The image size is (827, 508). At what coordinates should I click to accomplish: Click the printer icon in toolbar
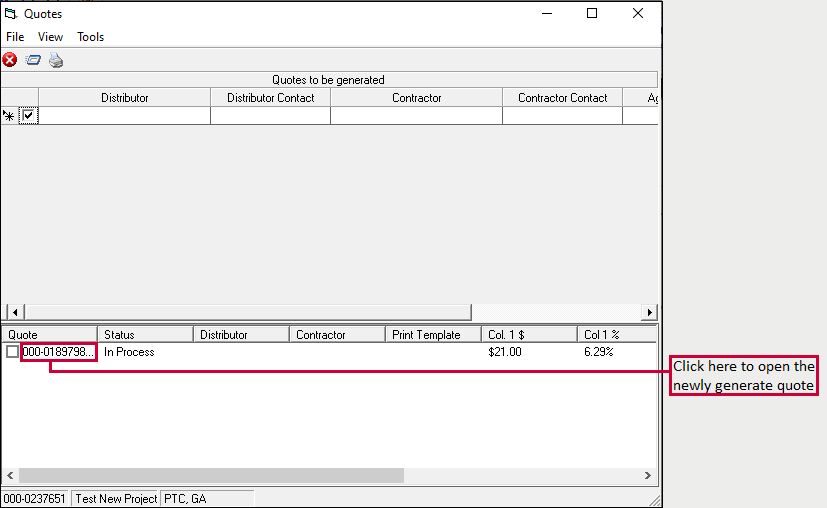(x=56, y=60)
